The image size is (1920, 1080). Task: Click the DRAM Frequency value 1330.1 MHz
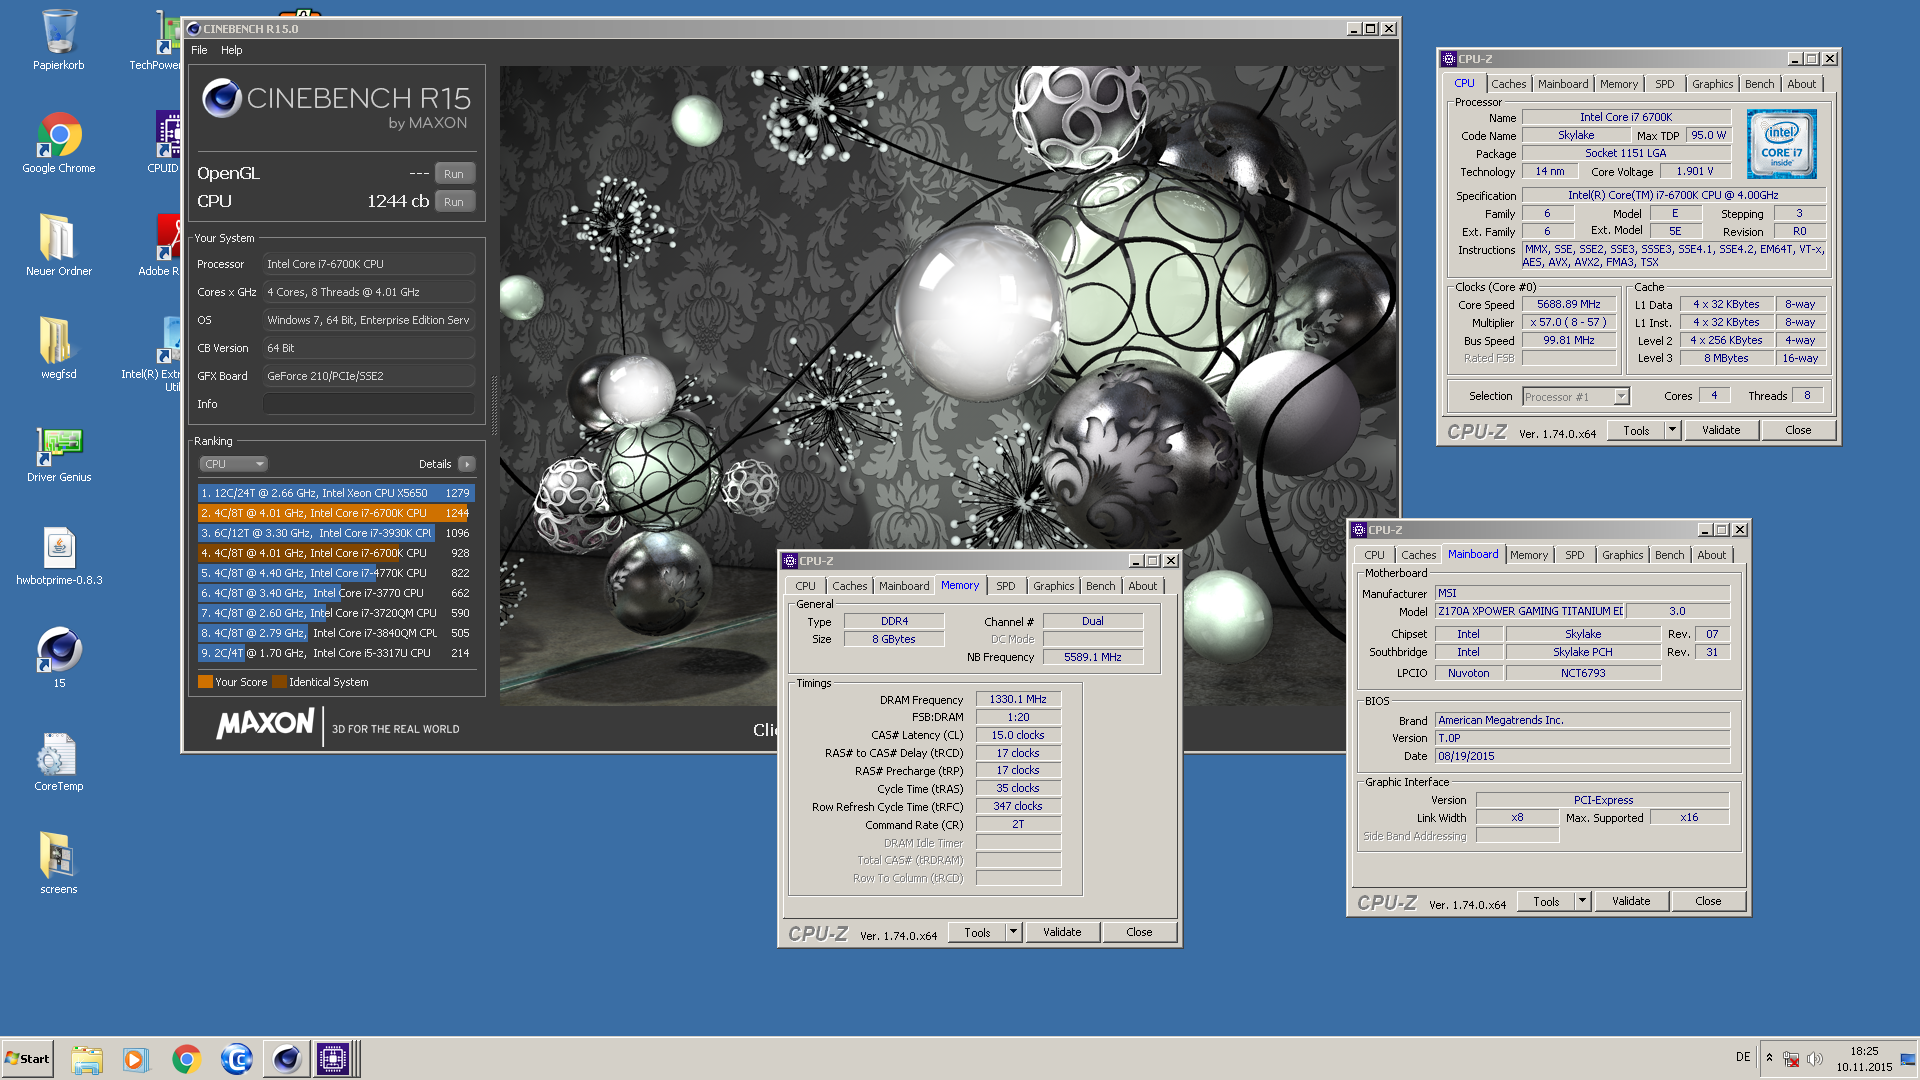1018,699
